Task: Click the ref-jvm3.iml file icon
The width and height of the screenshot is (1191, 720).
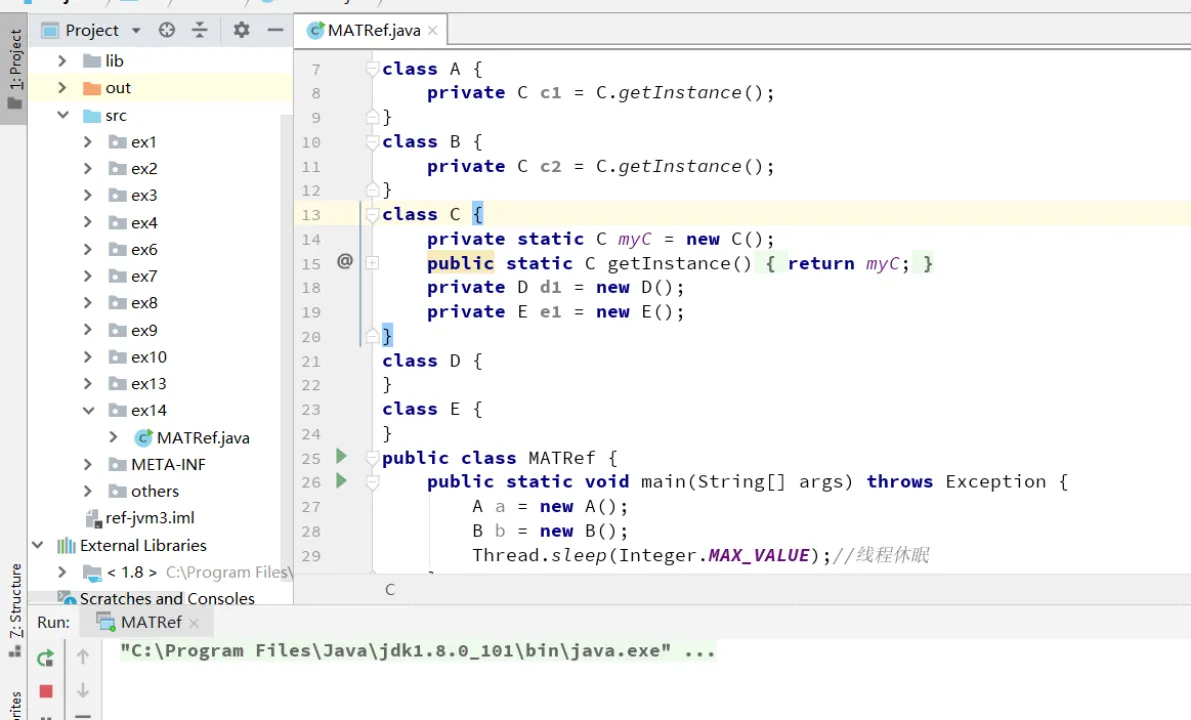Action: pos(93,518)
